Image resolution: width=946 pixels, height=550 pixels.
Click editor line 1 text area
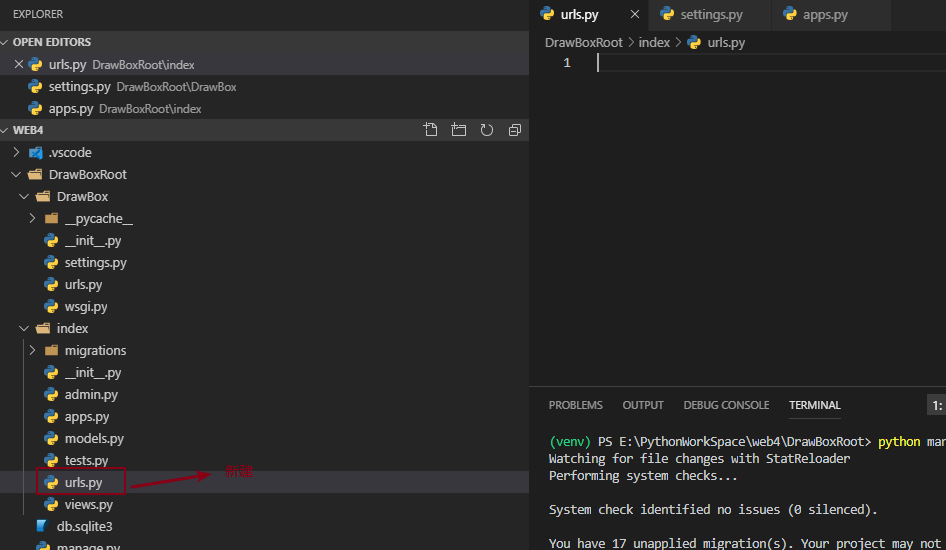771,63
